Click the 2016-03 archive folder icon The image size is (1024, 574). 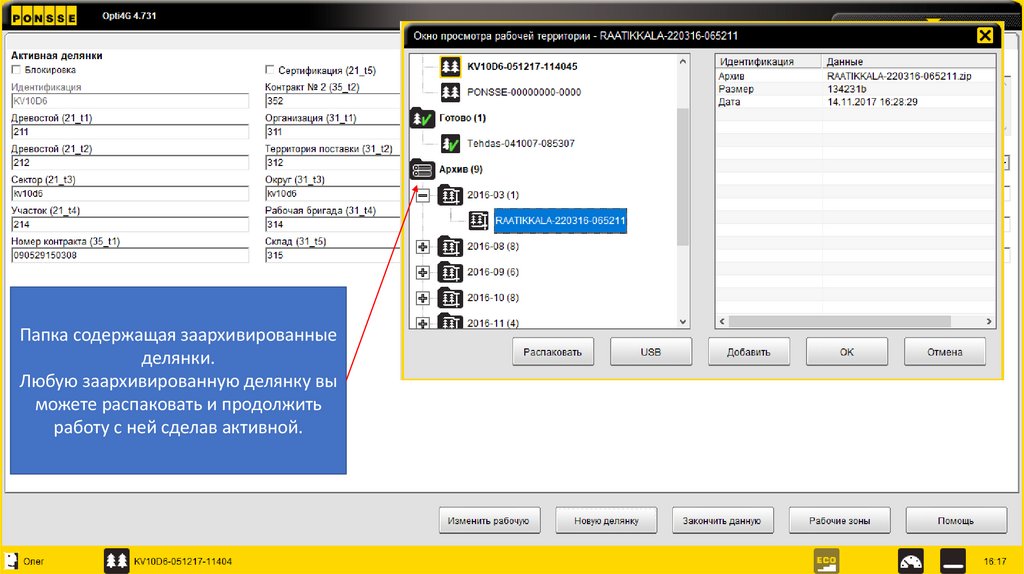(450, 195)
